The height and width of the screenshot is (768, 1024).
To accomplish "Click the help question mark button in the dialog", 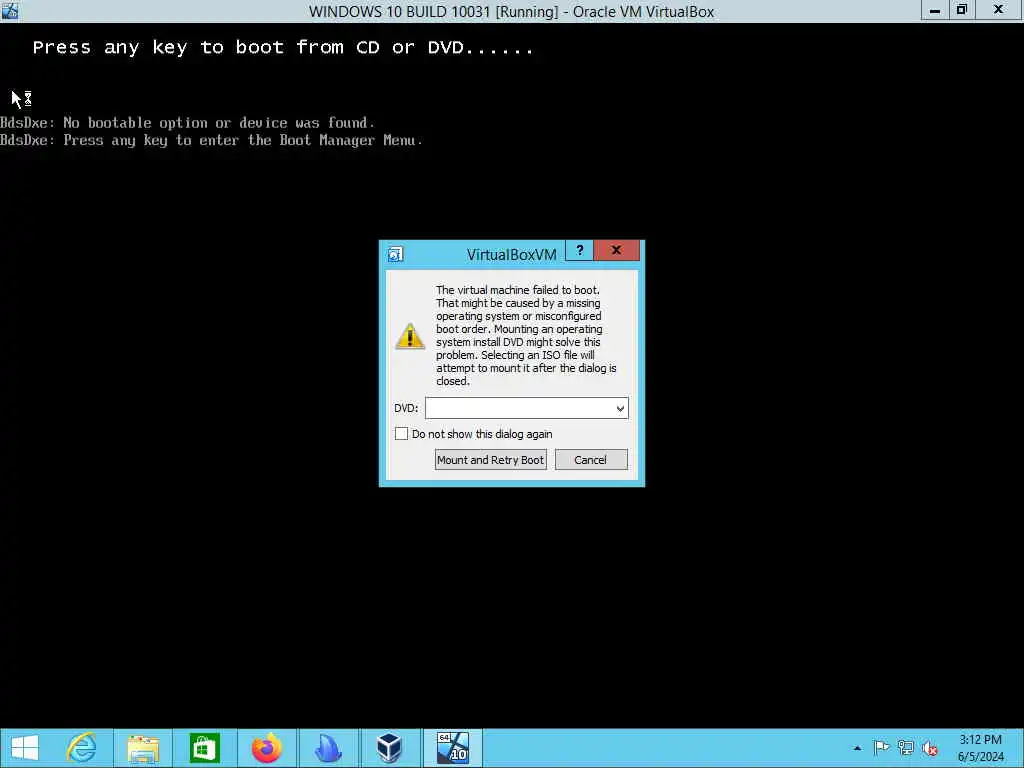I will [x=579, y=250].
